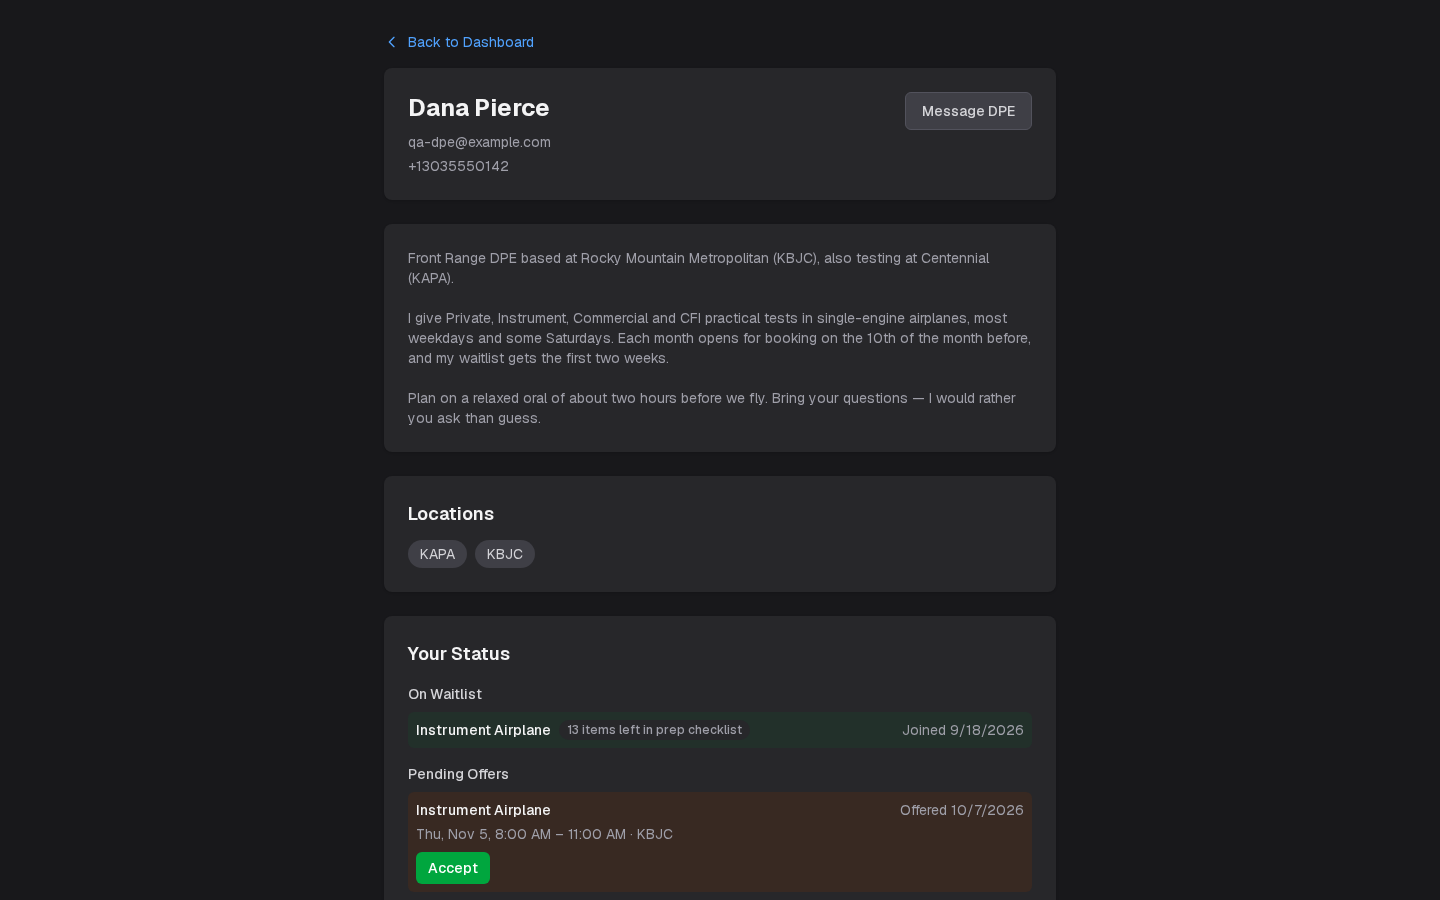This screenshot has width=1440, height=900.
Task: Click the 13 items left in prep checklist badge
Action: (655, 730)
